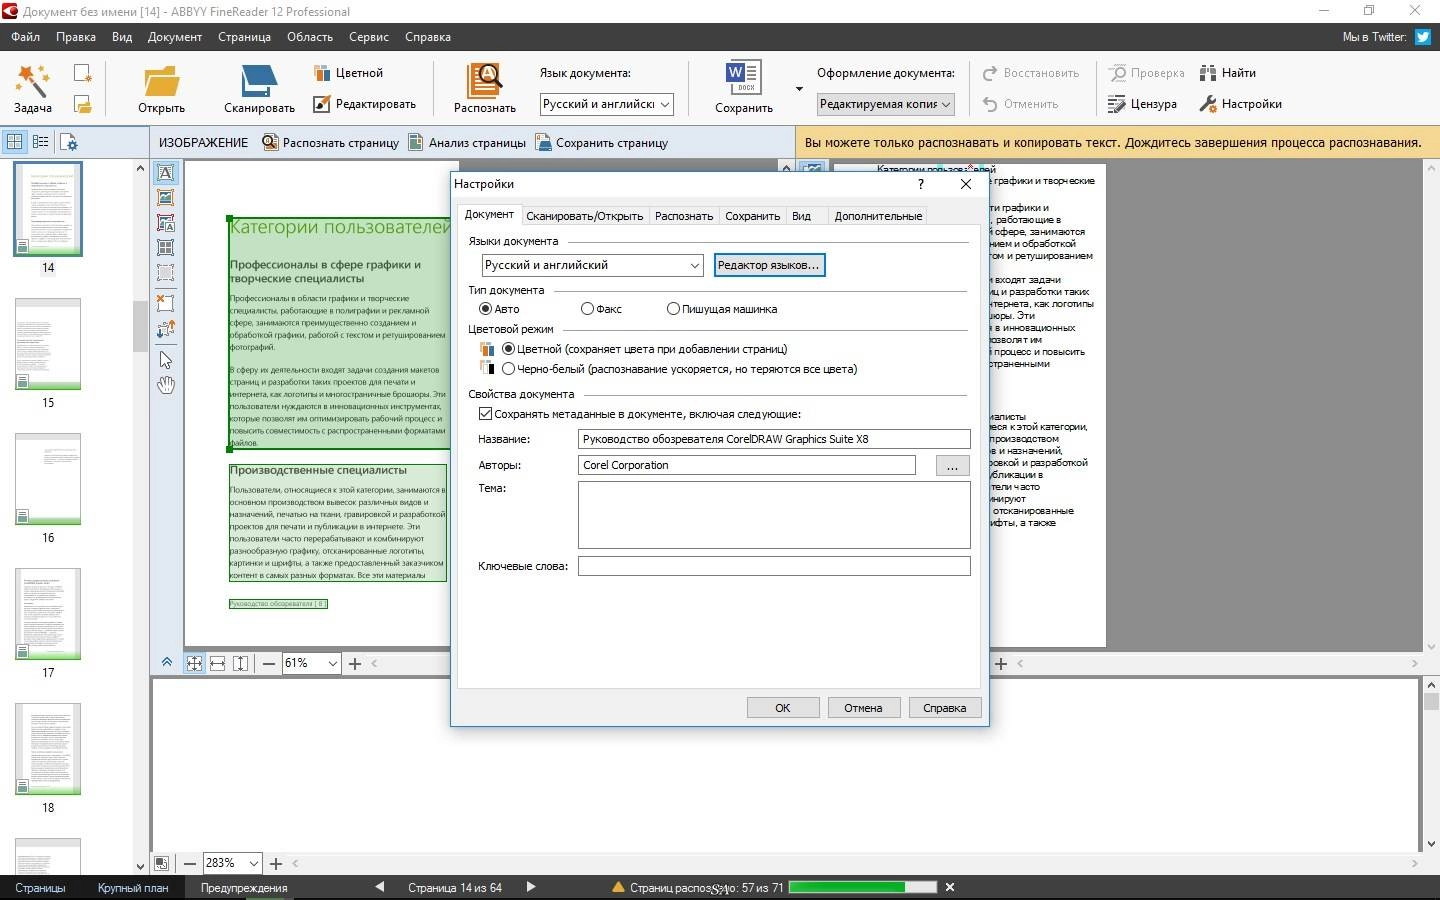Select the arrow pointer tool
The height and width of the screenshot is (900, 1440).
[x=166, y=360]
